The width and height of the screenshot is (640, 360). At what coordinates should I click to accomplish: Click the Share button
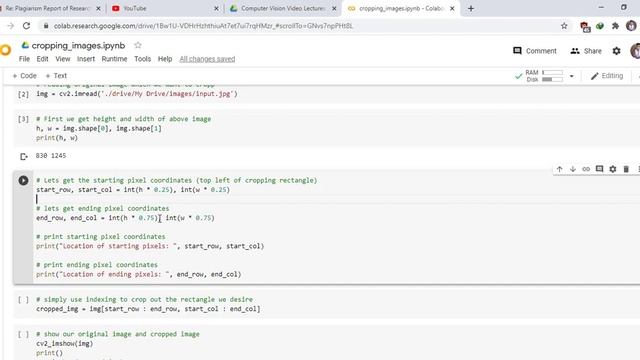pyautogui.click(x=586, y=51)
